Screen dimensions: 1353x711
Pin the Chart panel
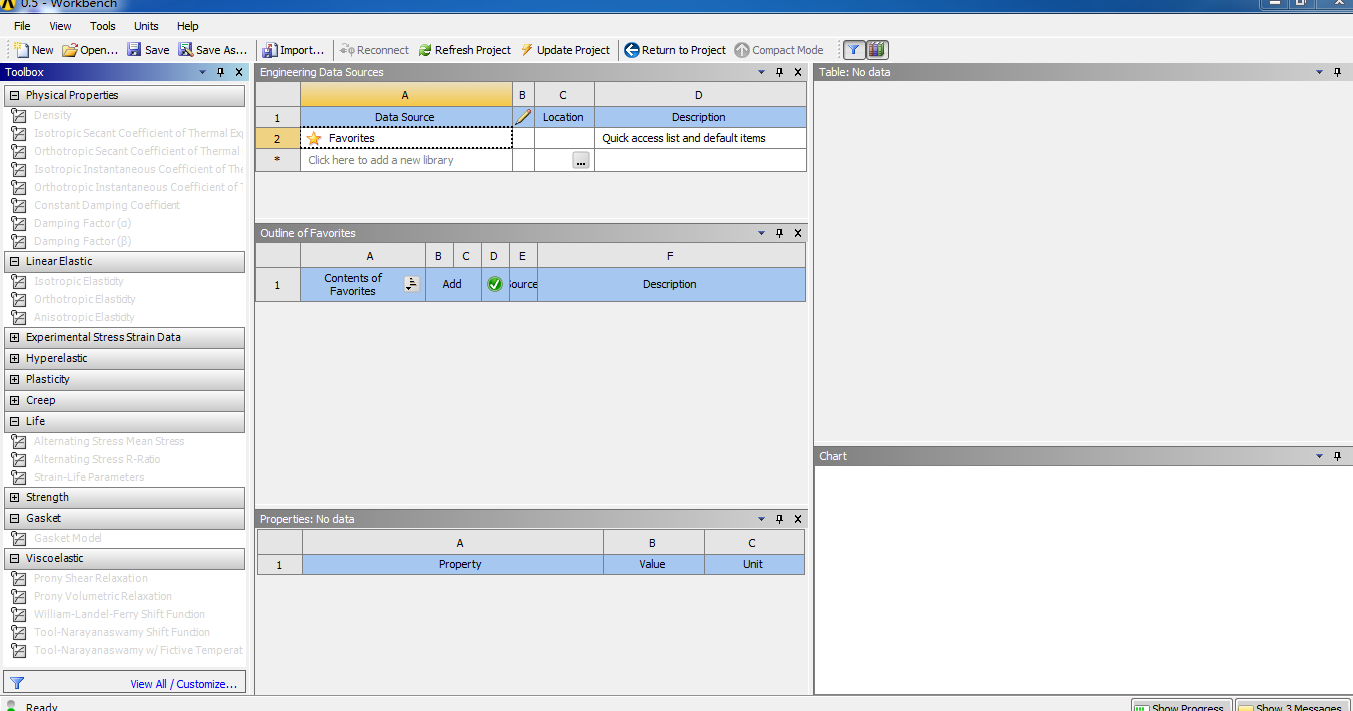[x=1337, y=456]
